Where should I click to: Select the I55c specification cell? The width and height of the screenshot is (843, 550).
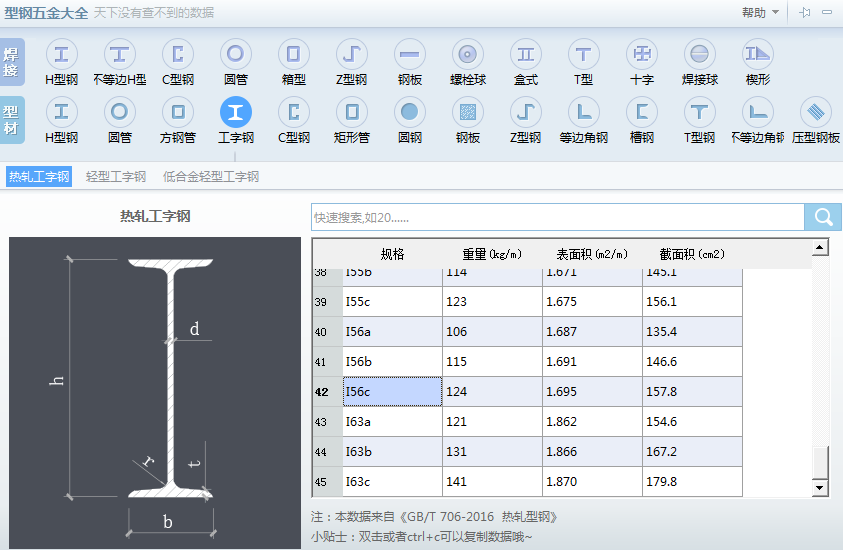tap(392, 302)
